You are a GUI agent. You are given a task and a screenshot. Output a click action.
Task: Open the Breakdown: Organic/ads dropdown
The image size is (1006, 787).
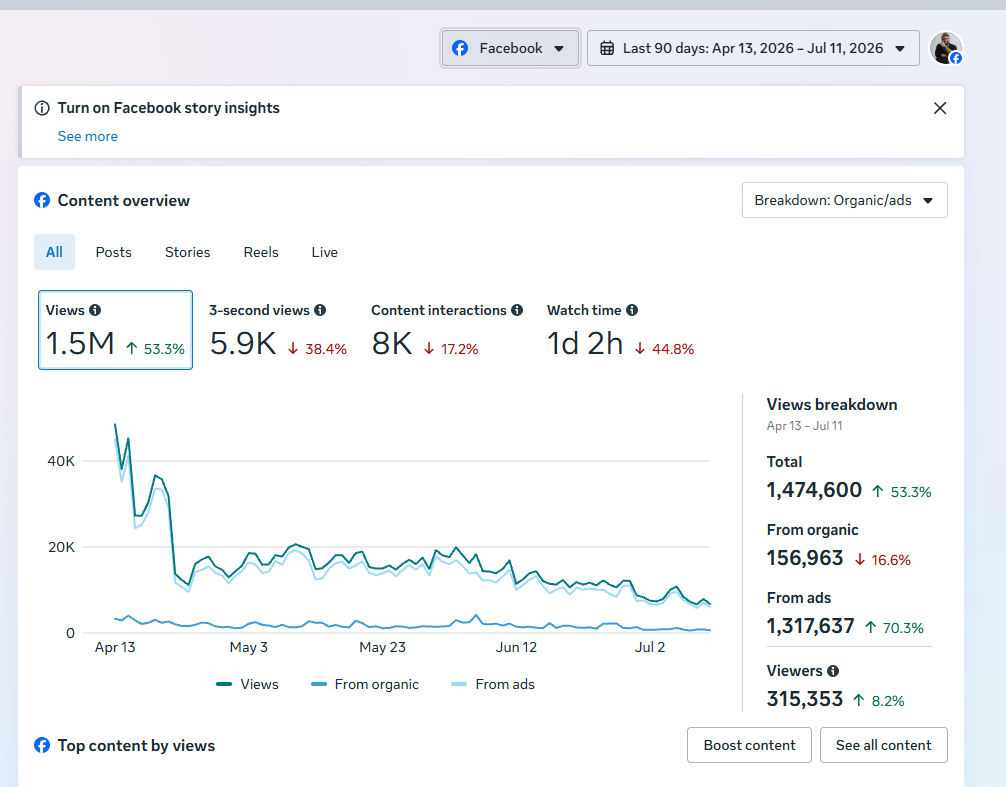(x=844, y=200)
